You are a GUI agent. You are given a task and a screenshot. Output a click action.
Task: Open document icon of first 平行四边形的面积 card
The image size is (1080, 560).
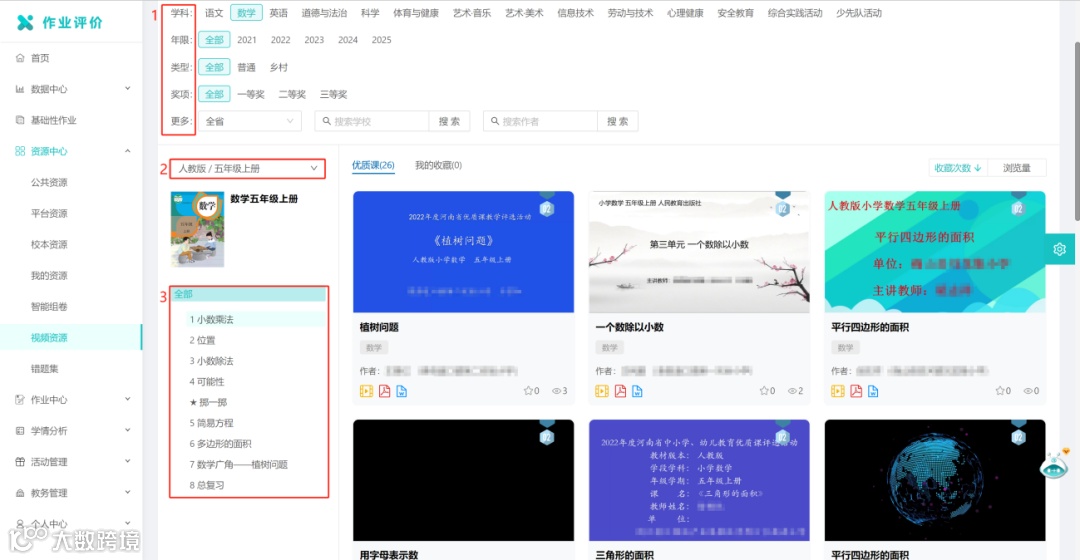click(873, 391)
